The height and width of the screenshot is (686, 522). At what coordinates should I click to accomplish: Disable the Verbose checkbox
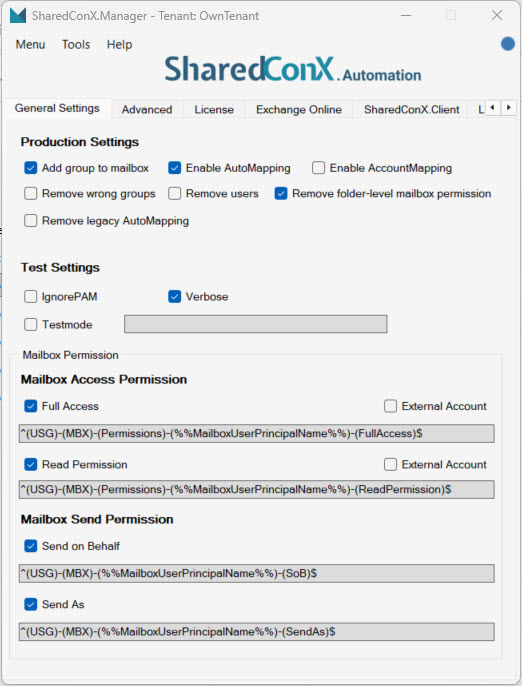pos(175,297)
